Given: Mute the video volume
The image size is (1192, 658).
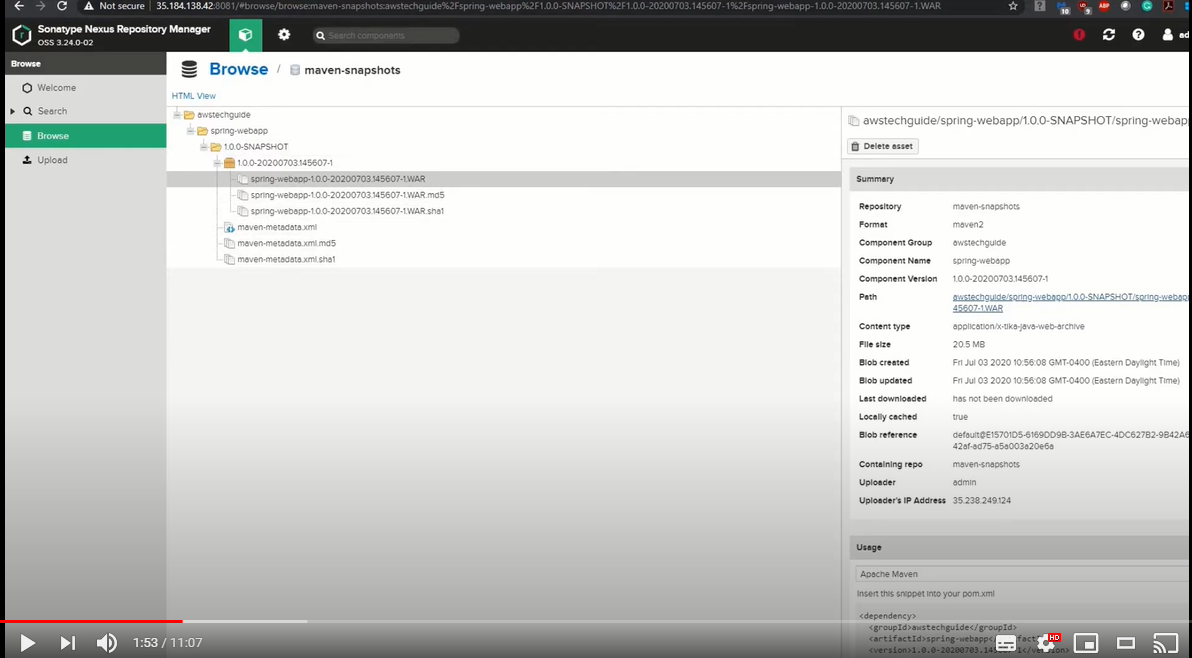Looking at the screenshot, I should coord(107,643).
